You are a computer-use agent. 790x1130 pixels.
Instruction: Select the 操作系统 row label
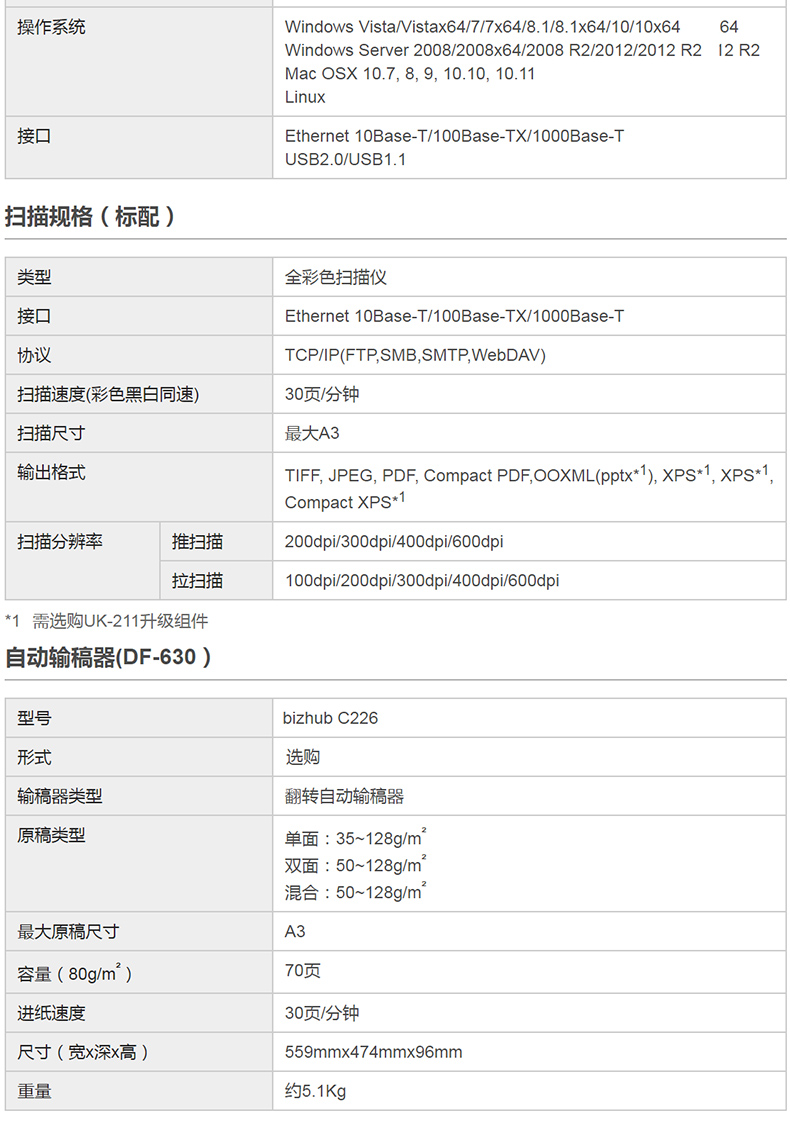pos(51,27)
